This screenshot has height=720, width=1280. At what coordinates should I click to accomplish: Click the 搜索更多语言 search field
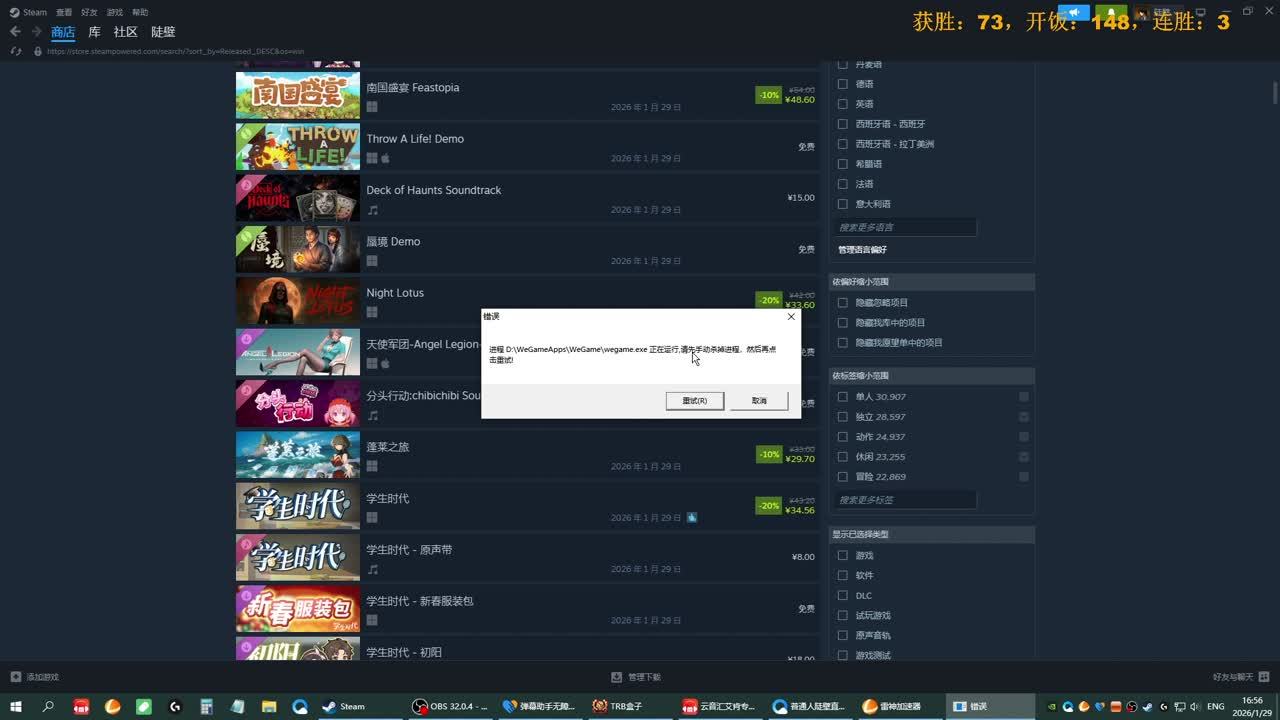tap(906, 227)
